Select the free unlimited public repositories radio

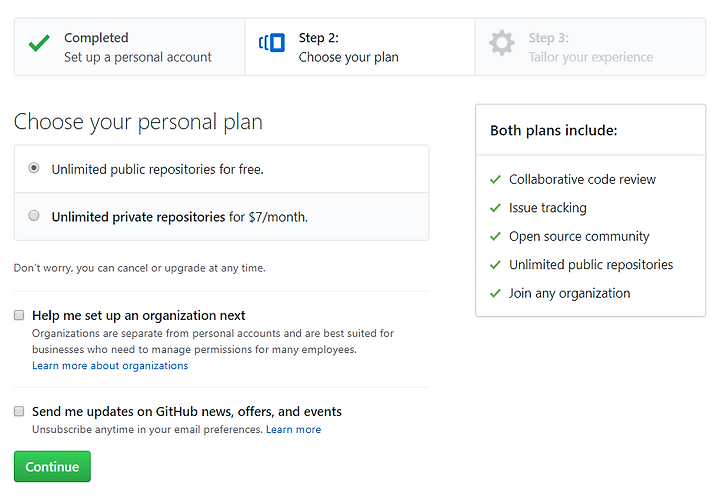click(x=34, y=168)
